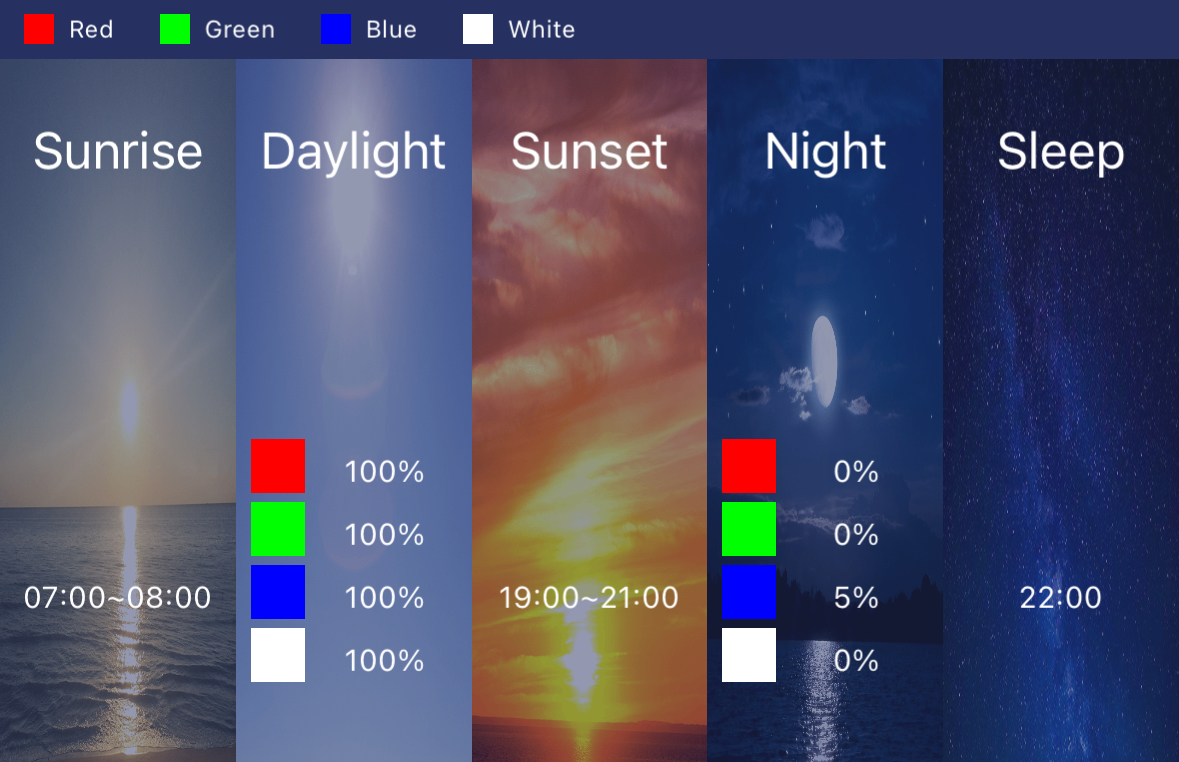The height and width of the screenshot is (762, 1179).
Task: Select the Daylight mode title
Action: 353,152
